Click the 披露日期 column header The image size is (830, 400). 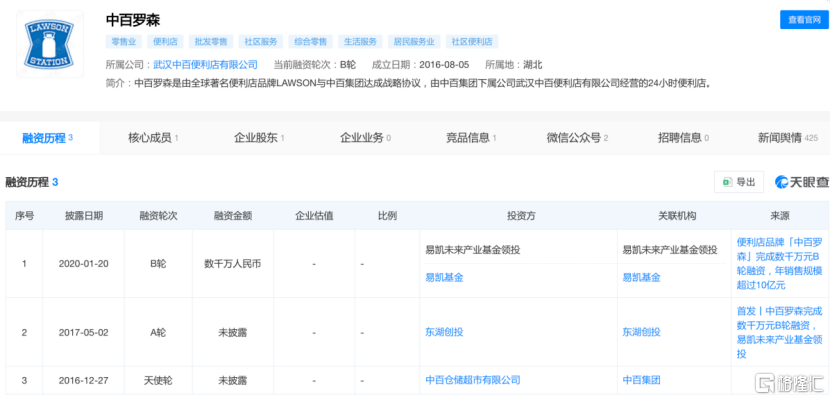[84, 215]
